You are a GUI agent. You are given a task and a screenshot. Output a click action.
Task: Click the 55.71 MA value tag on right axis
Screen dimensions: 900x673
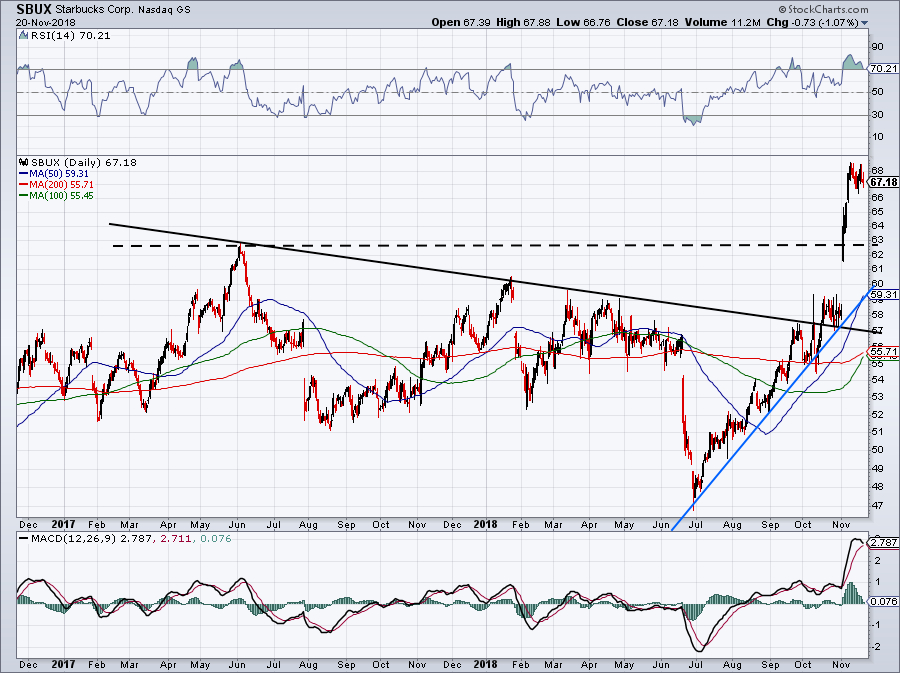point(883,351)
